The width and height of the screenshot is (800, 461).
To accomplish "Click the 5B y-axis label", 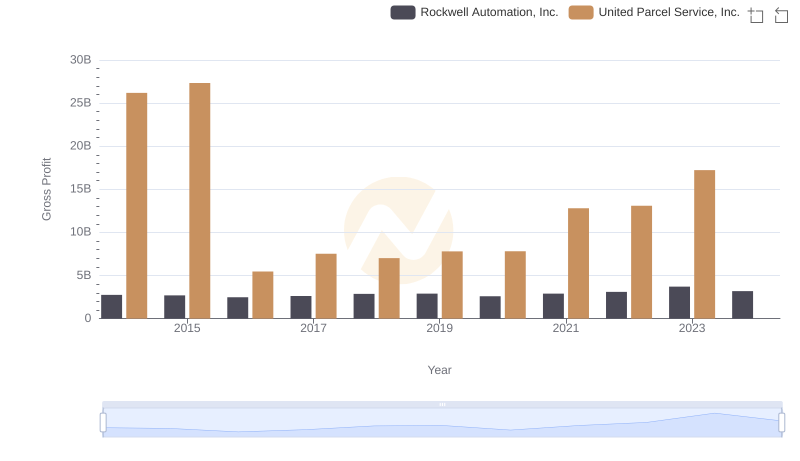I will pyautogui.click(x=84, y=275).
